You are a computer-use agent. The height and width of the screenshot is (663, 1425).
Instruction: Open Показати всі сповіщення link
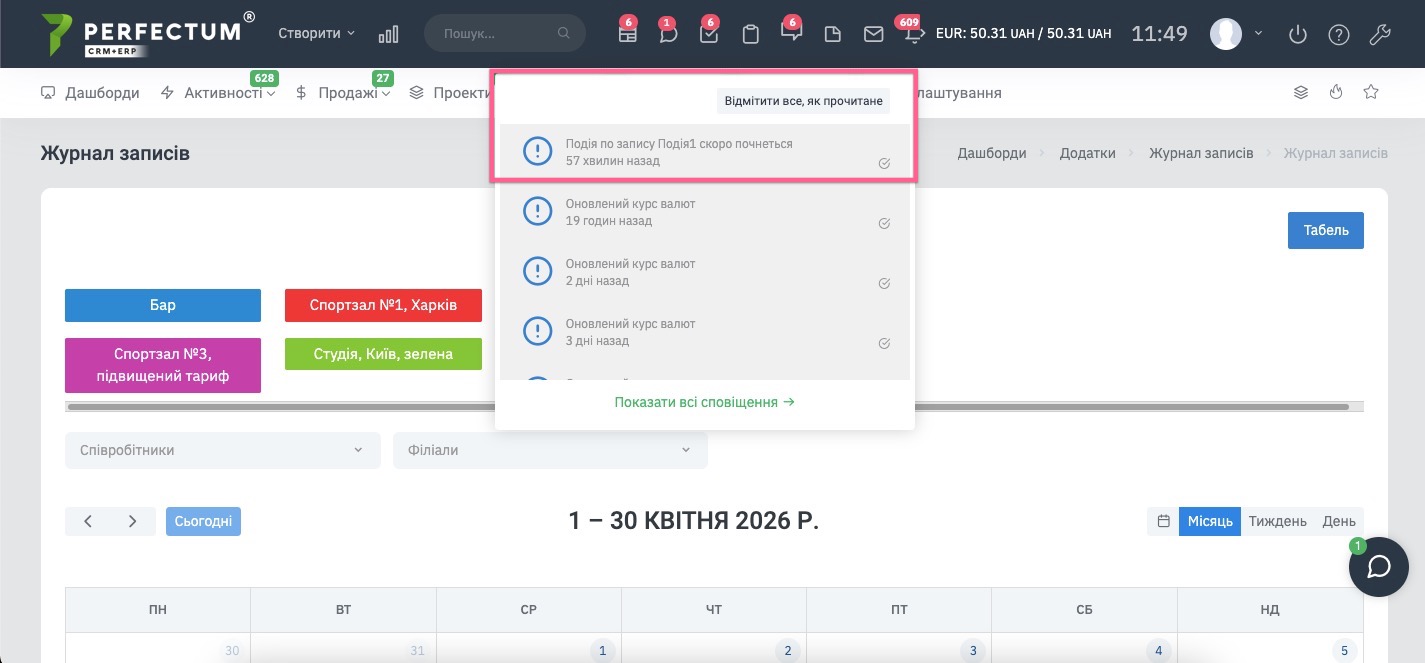click(x=704, y=402)
